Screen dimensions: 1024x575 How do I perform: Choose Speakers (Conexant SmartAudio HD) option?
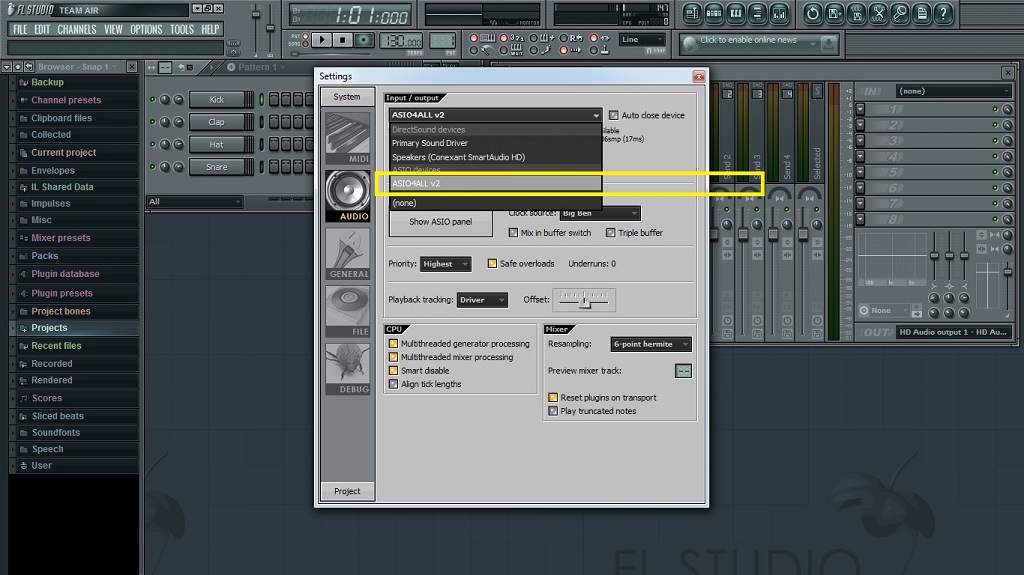(496, 157)
